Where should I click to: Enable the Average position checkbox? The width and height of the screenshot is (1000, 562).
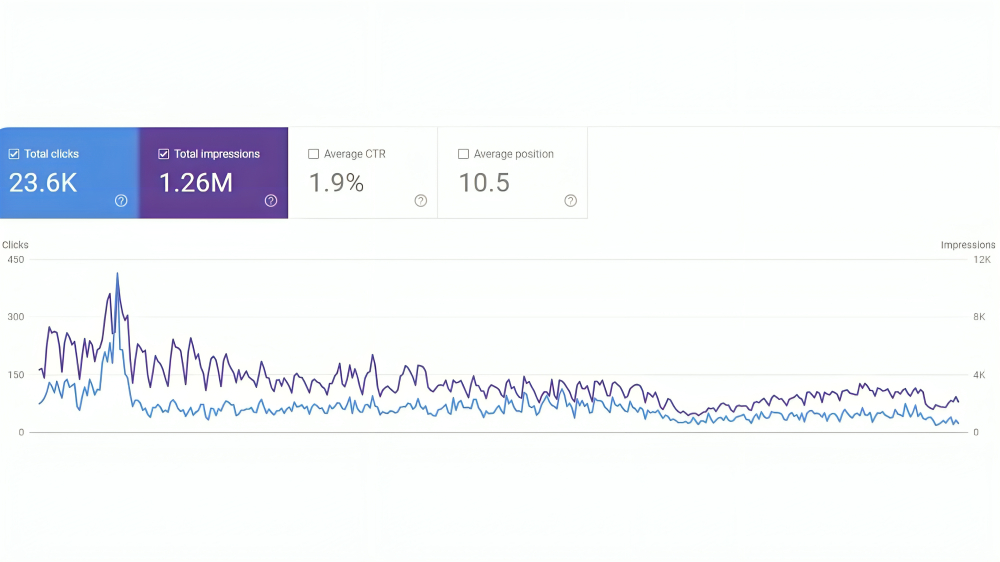click(x=463, y=154)
